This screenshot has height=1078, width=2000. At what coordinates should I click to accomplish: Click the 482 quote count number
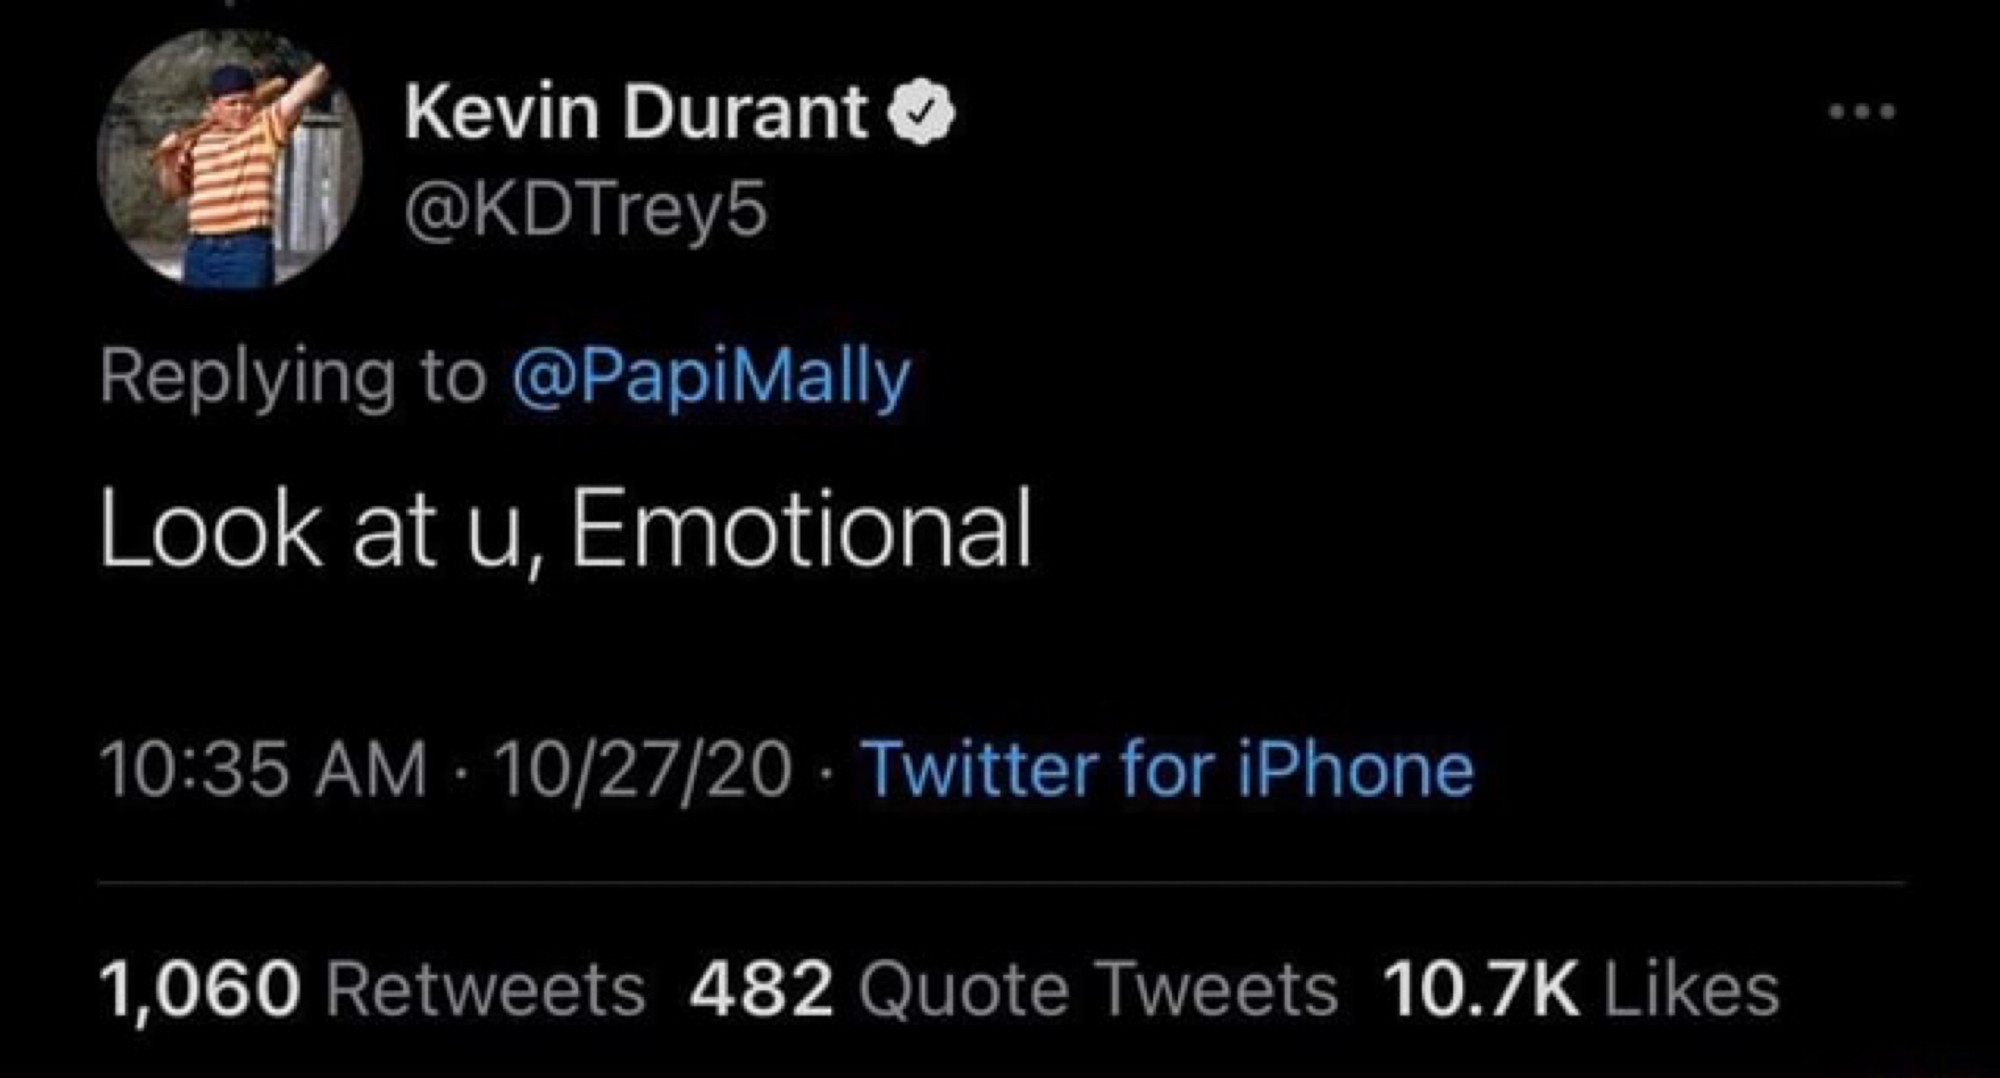(762, 990)
